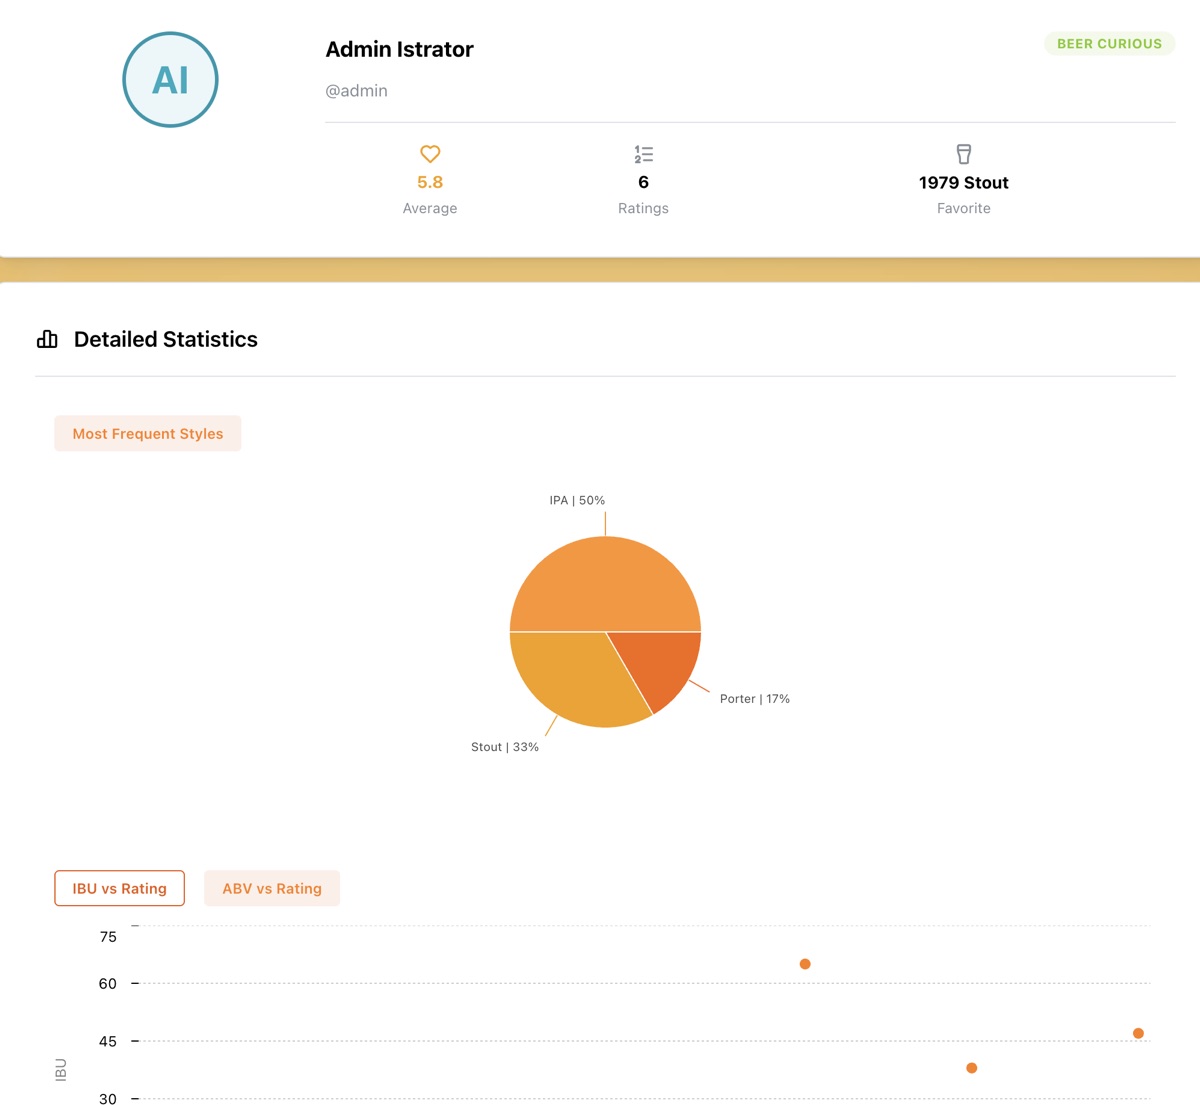The image size is (1200, 1105).
Task: Click the bar chart icon beside Detailed Statistics
Action: [47, 339]
